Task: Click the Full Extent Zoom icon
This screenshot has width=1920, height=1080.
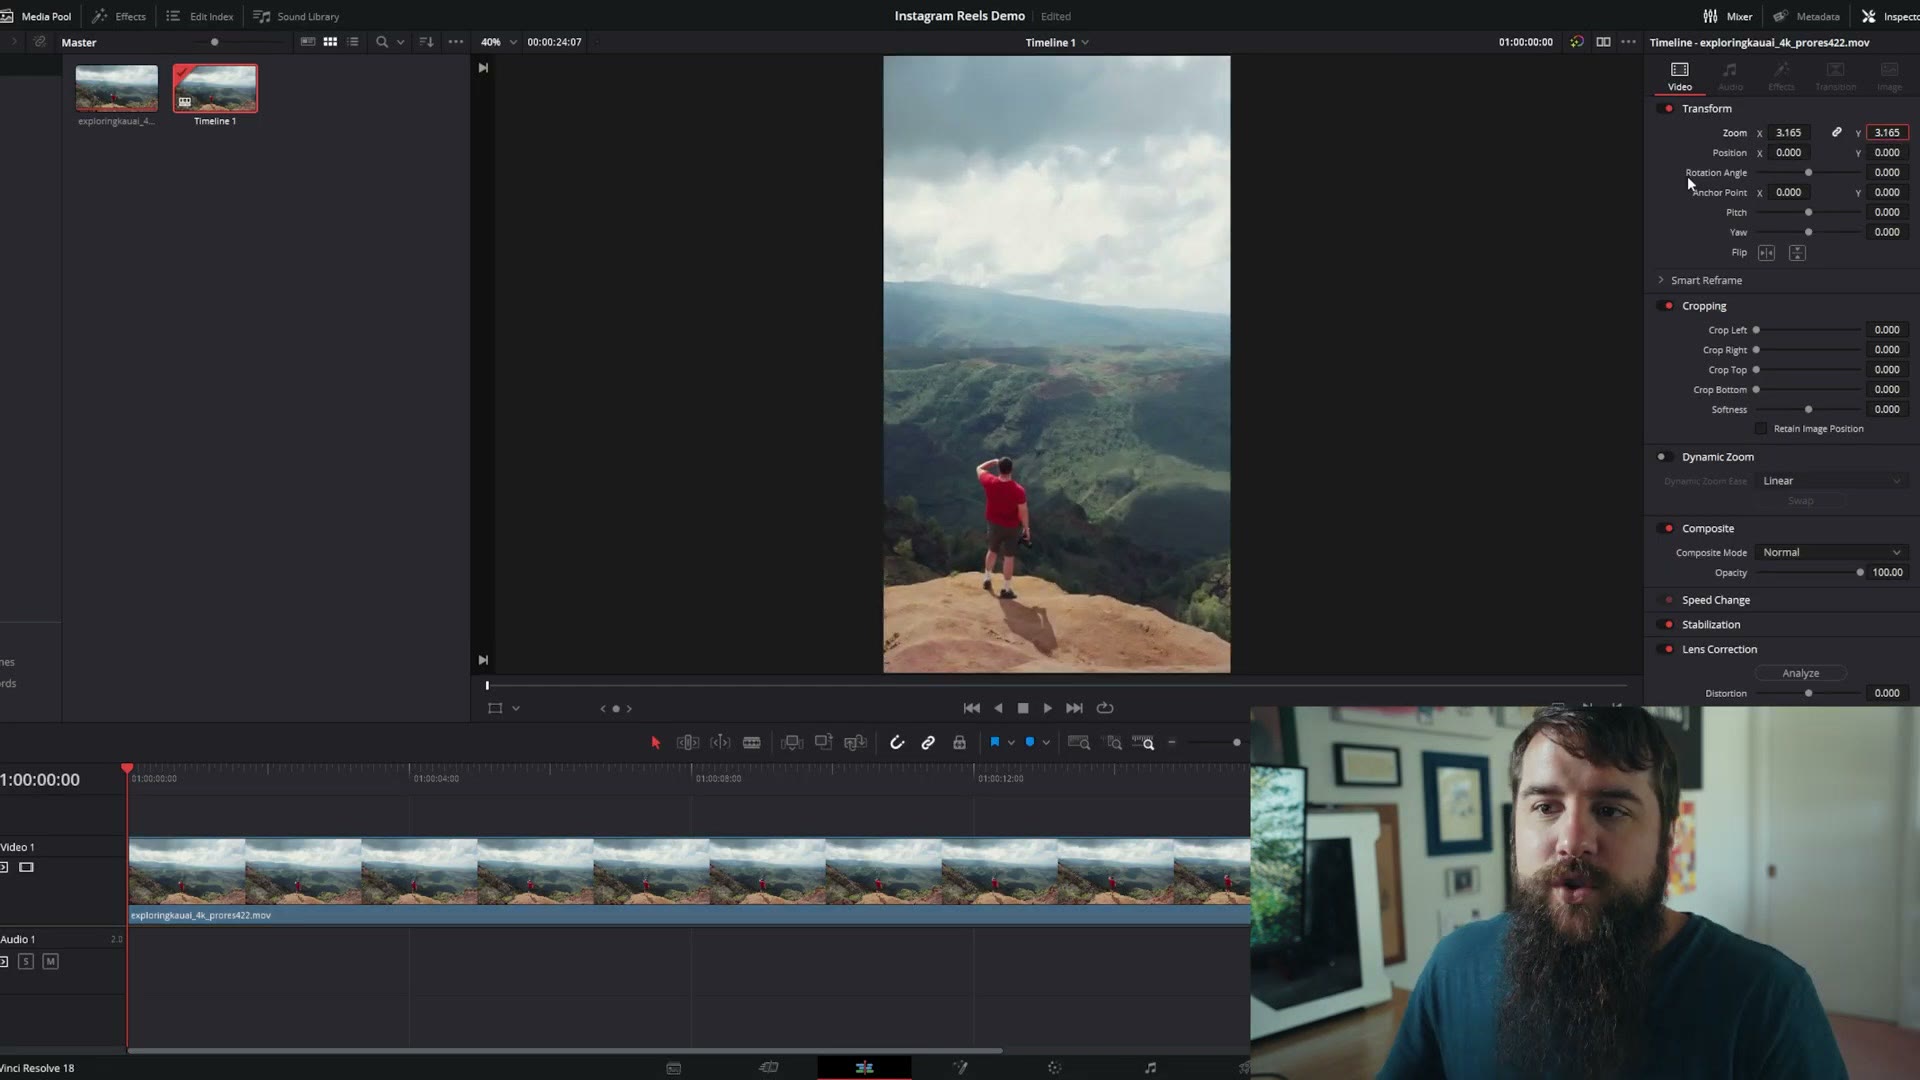Action: point(1079,742)
